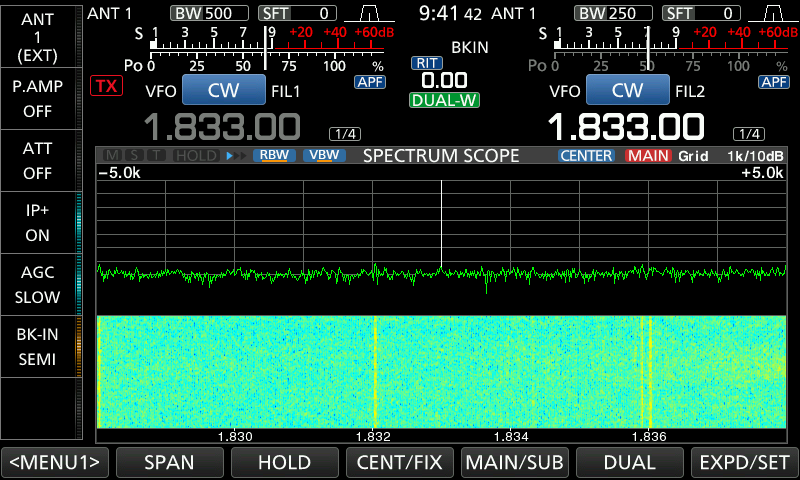
Task: Toggle IP+ ON function
Action: click(x=38, y=223)
